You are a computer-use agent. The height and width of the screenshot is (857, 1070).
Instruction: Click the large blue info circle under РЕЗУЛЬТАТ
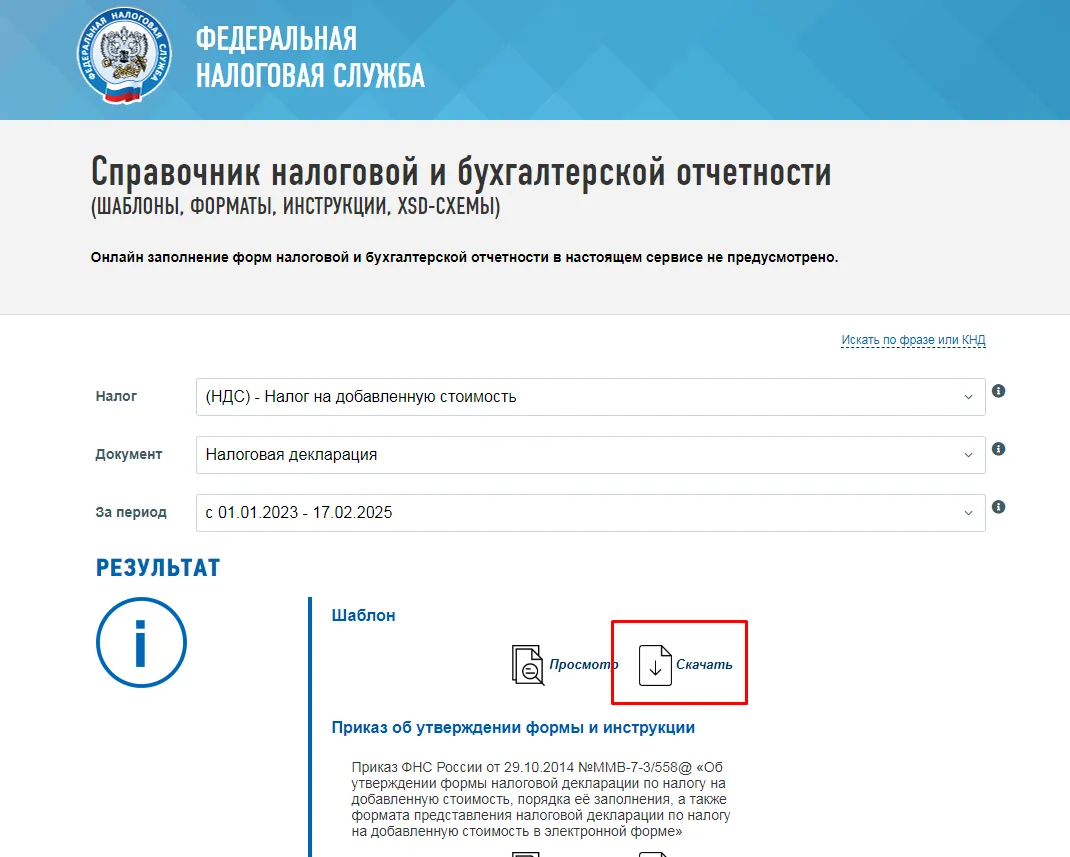click(141, 643)
